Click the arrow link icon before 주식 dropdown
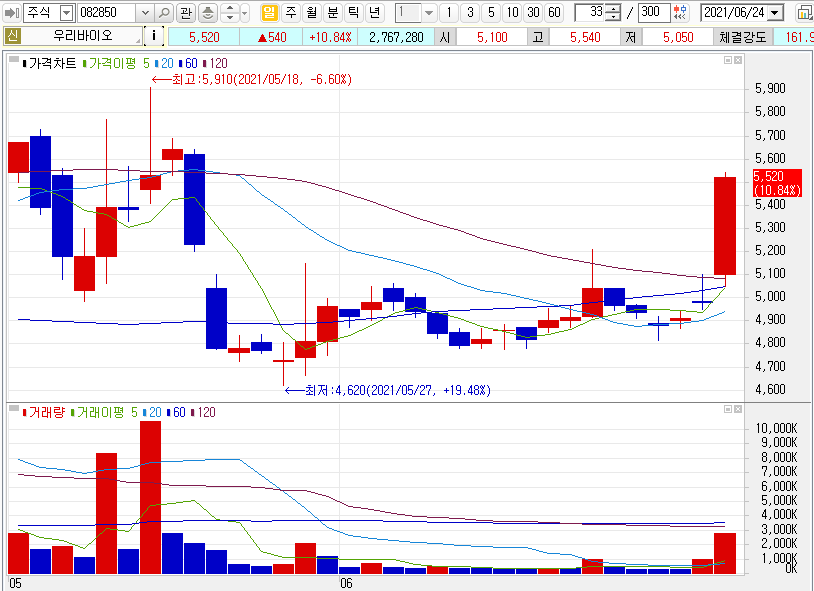This screenshot has height=591, width=814. [x=11, y=12]
